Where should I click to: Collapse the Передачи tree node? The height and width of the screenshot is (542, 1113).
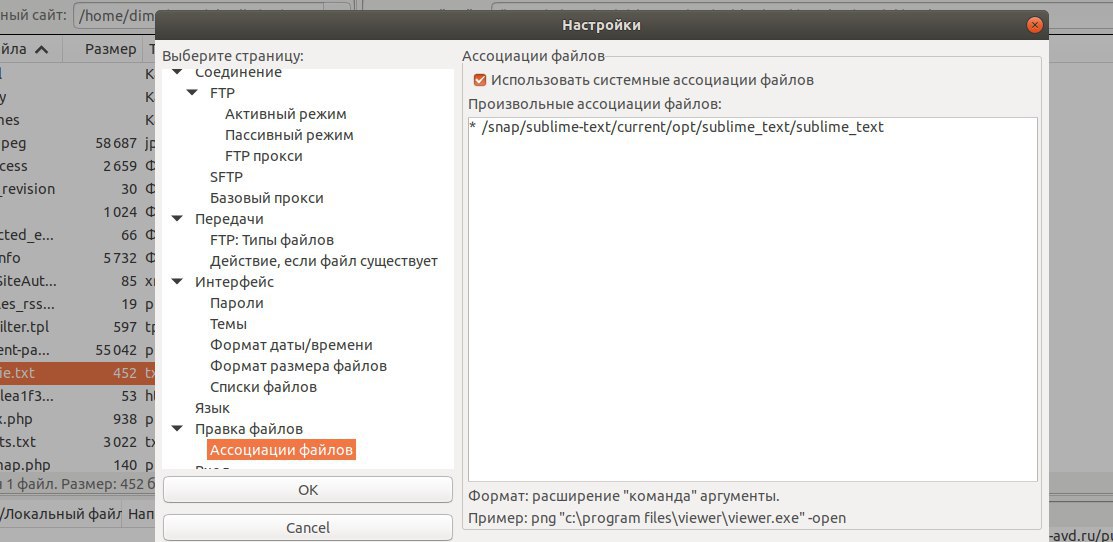177,219
